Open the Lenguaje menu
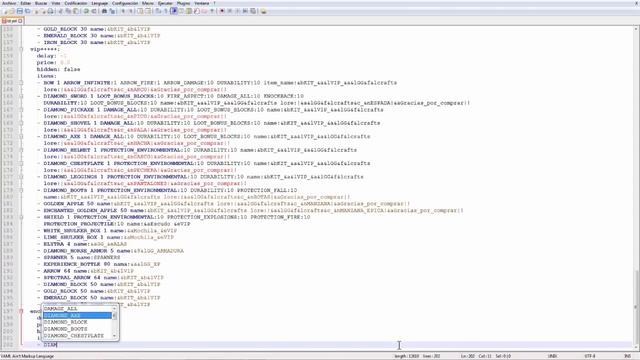 (x=100, y=3)
